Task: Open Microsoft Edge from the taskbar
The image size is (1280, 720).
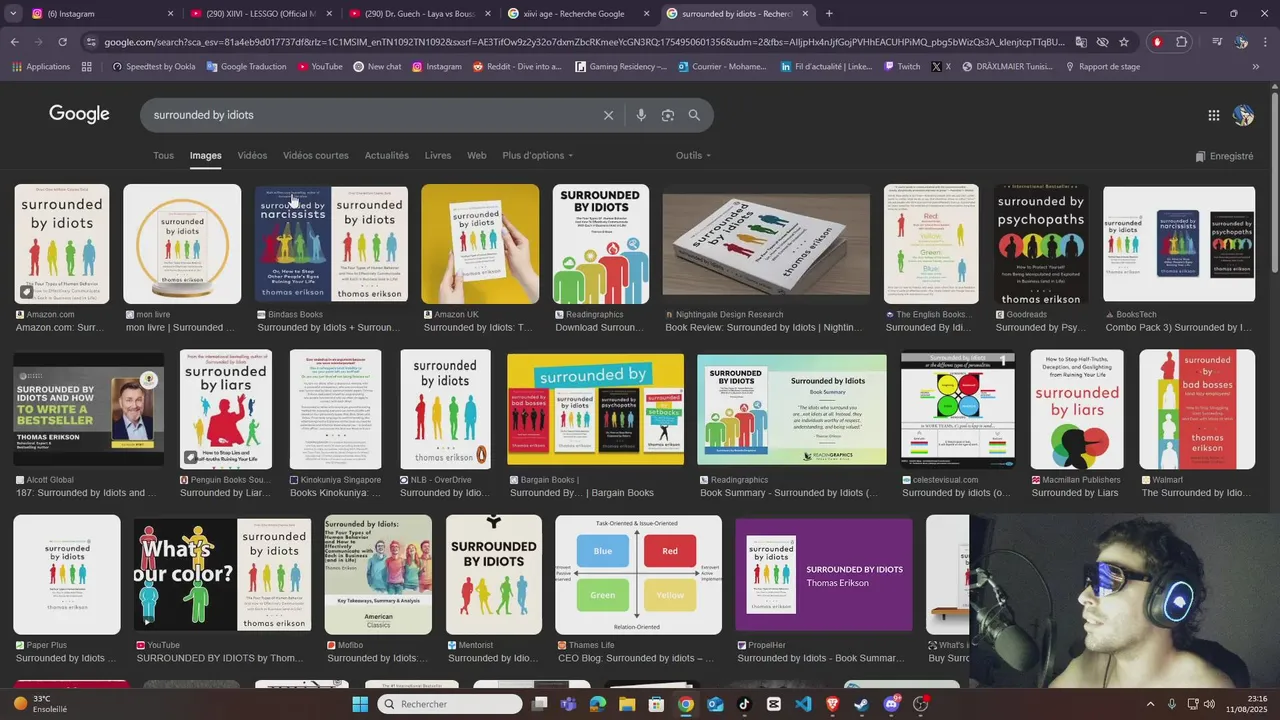Action: [x=598, y=704]
